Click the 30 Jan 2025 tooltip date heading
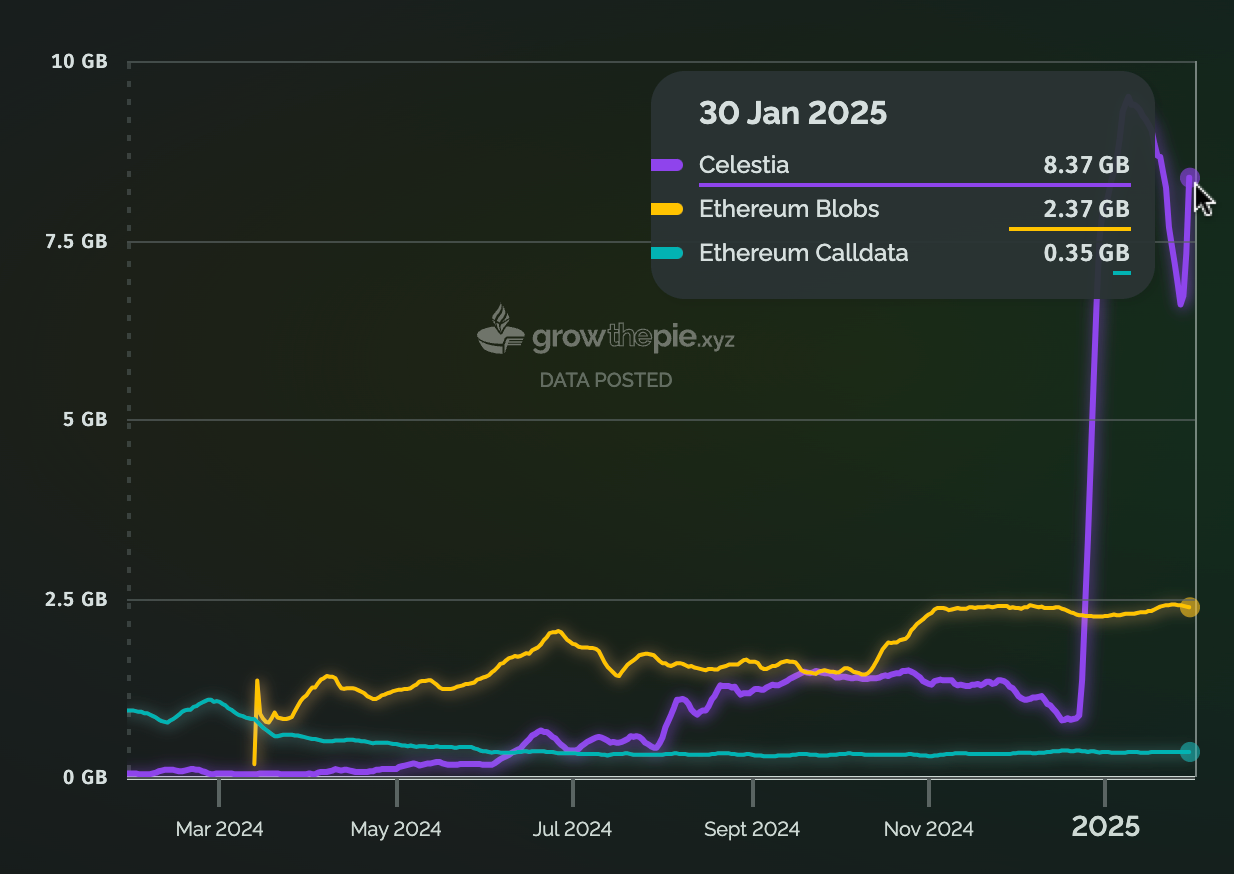Image resolution: width=1234 pixels, height=874 pixels. click(x=792, y=113)
